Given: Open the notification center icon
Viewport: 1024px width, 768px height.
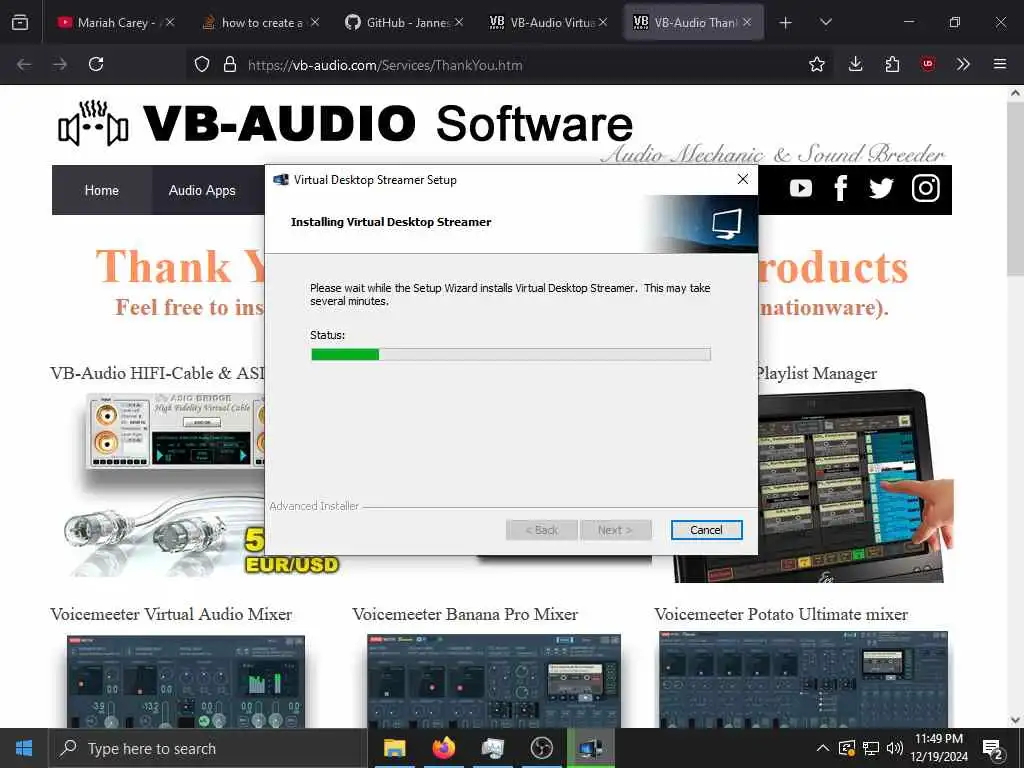Looking at the screenshot, I should tap(993, 749).
